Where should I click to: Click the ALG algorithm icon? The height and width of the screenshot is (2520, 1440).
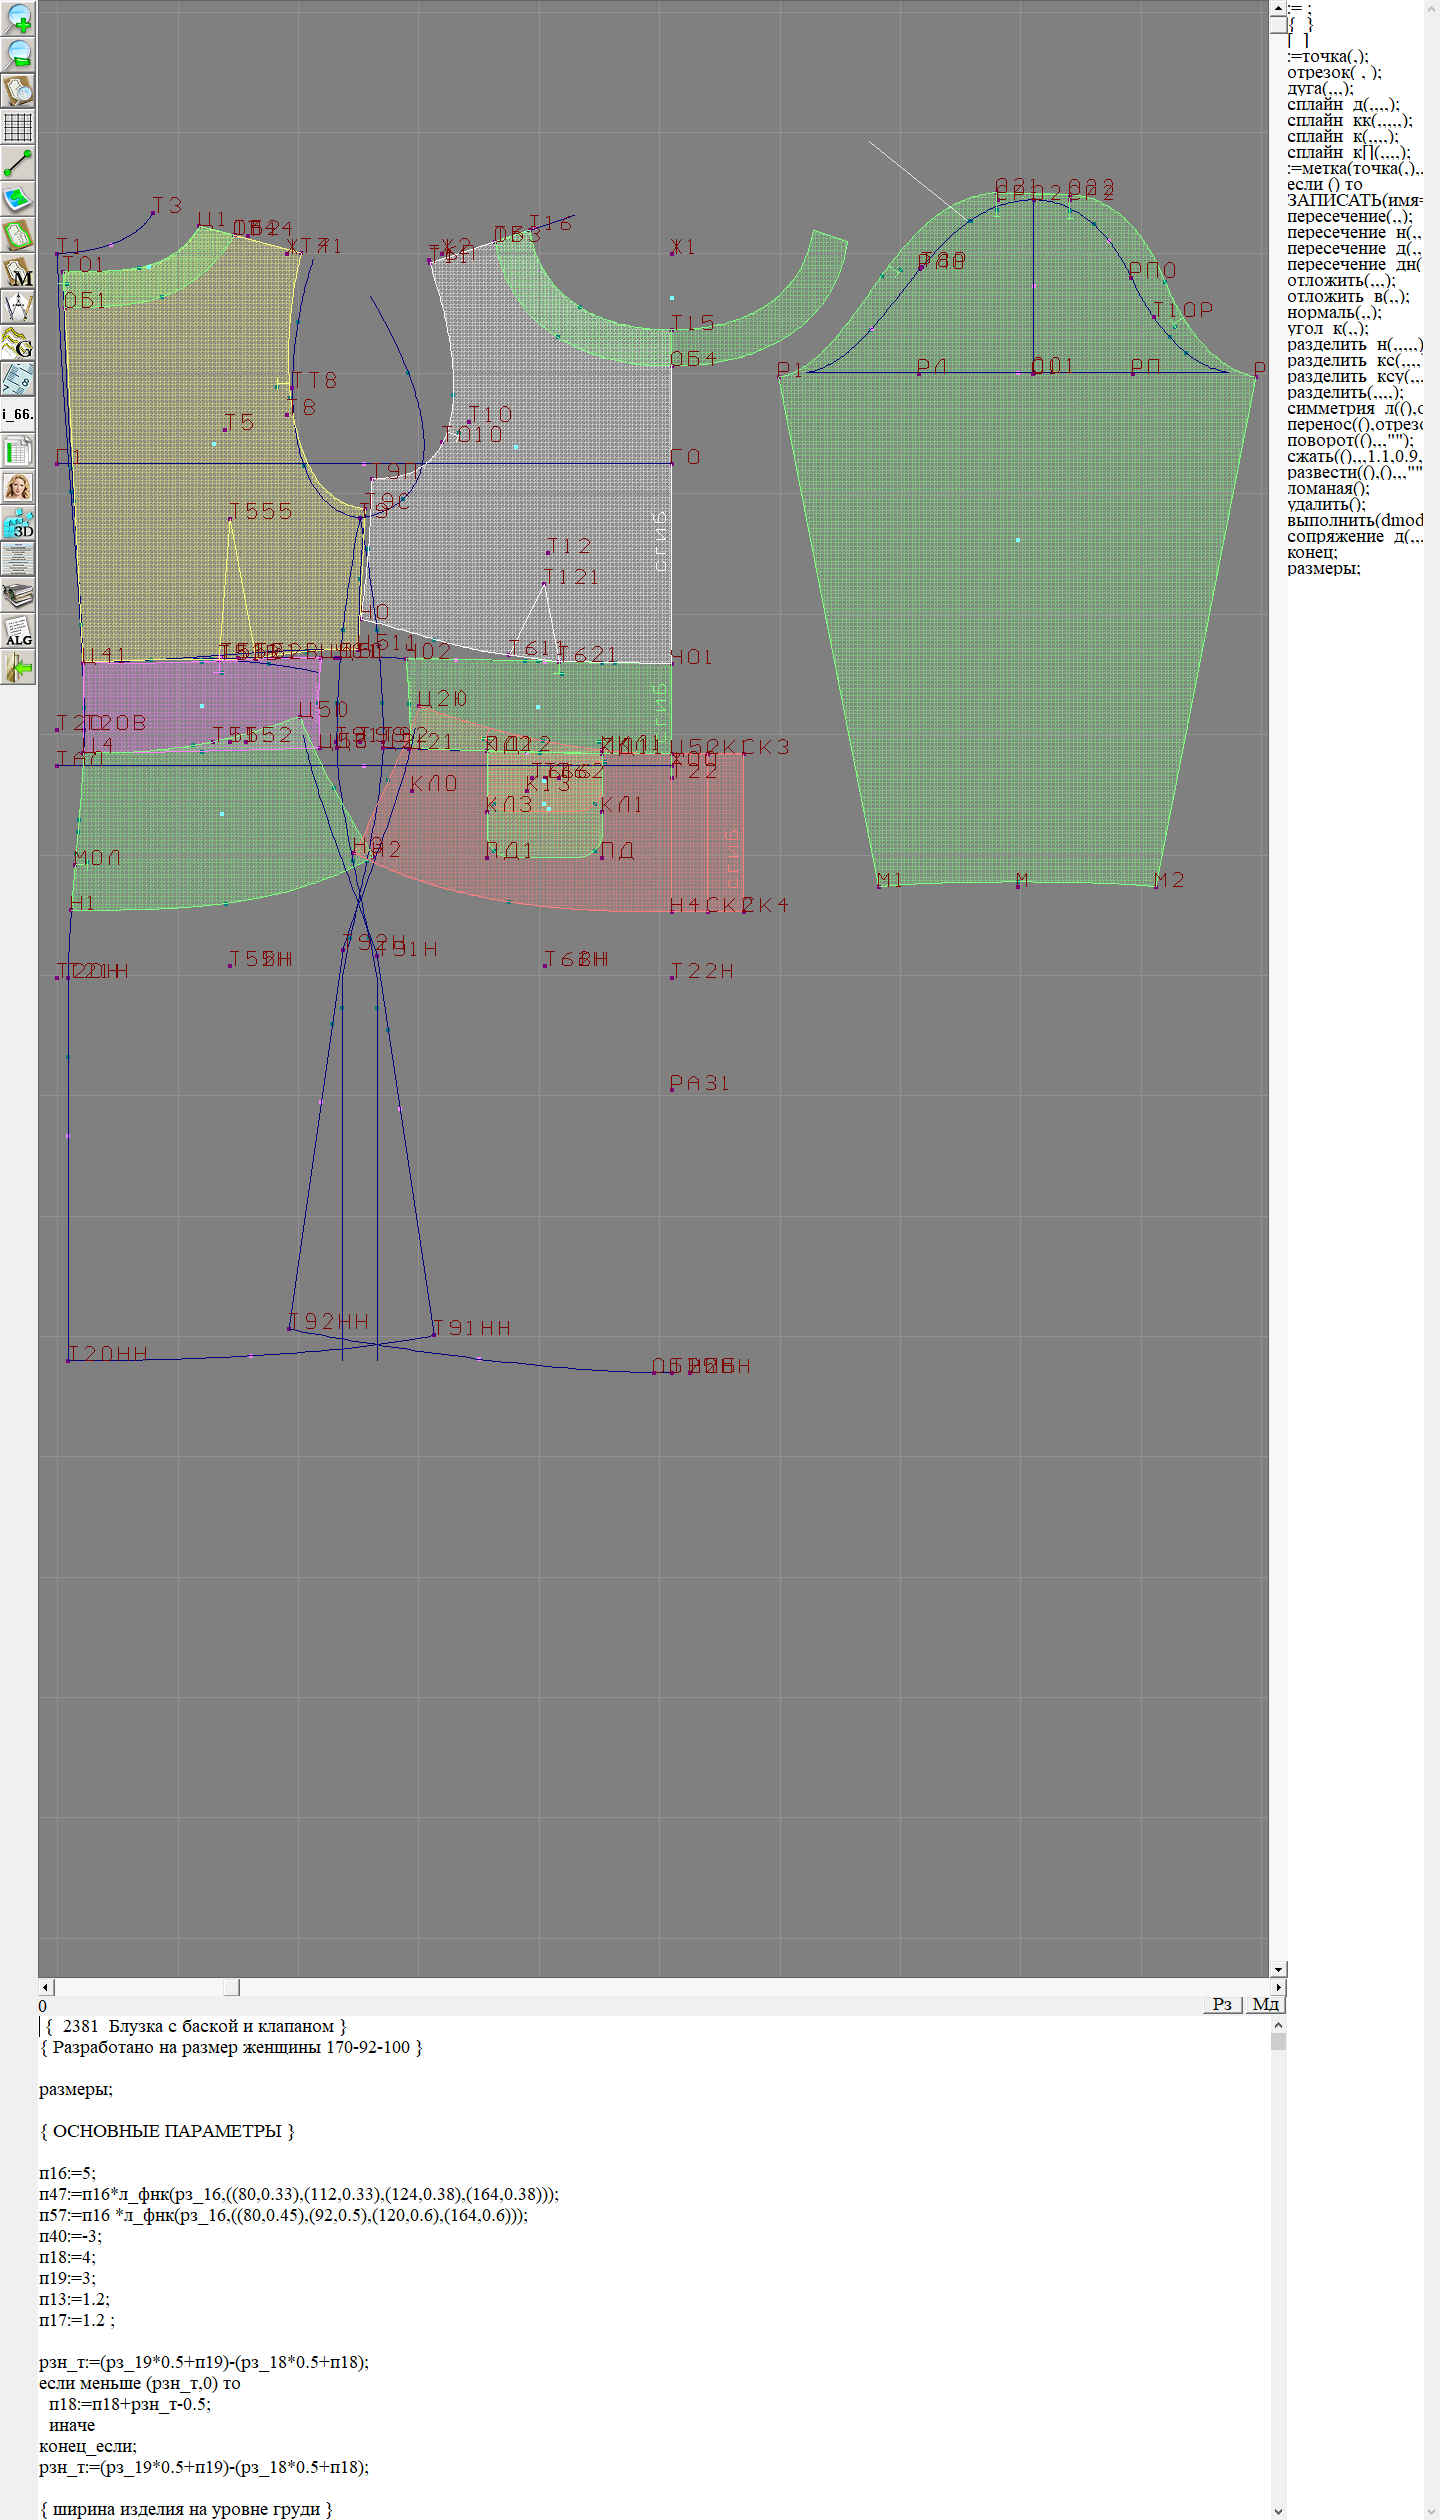(x=18, y=631)
